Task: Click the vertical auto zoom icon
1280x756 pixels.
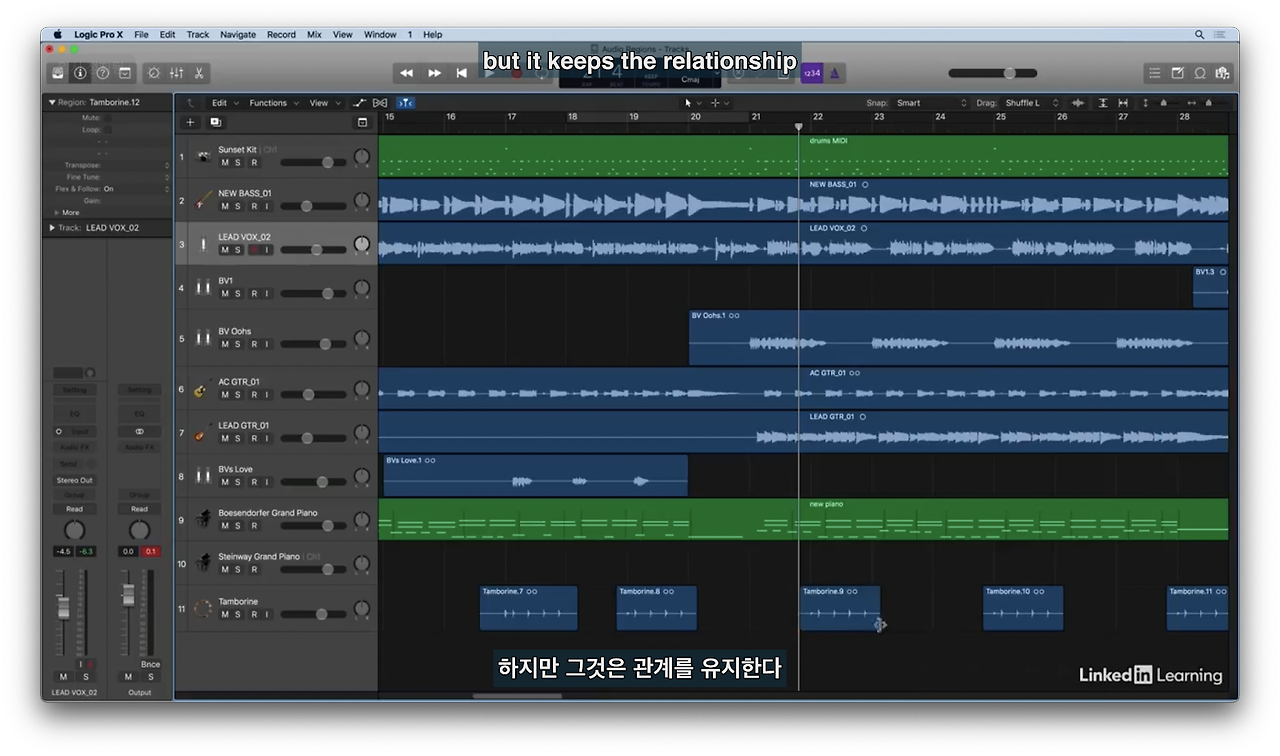Action: 1103,103
